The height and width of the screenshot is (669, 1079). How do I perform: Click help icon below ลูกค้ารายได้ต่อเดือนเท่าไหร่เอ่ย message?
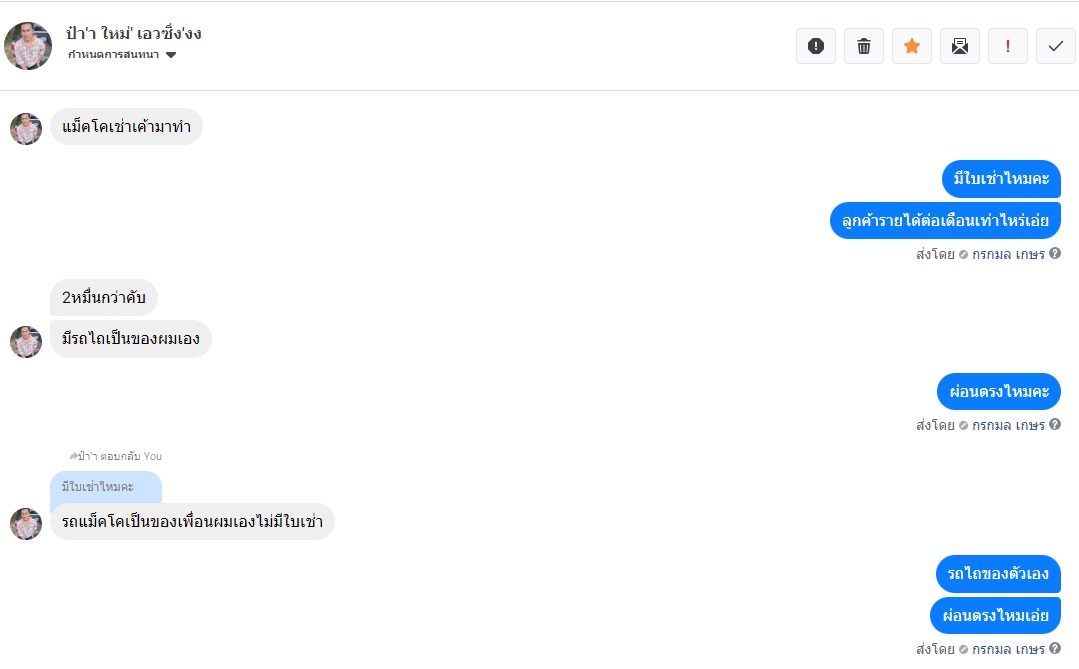click(x=1055, y=254)
